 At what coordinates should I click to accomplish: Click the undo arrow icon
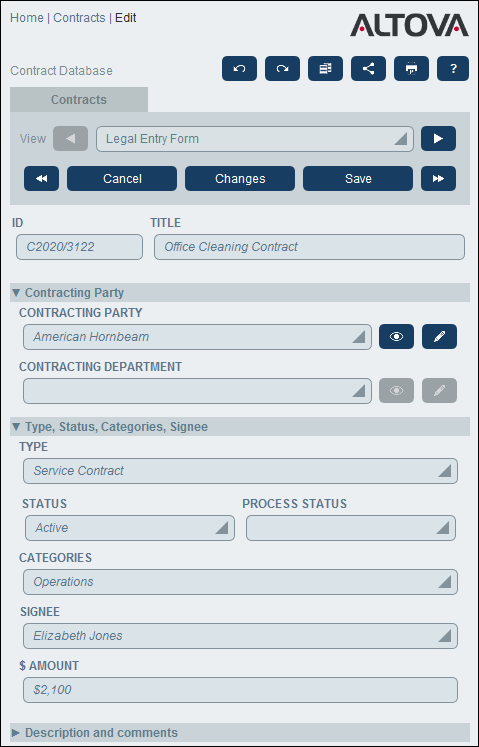click(239, 69)
